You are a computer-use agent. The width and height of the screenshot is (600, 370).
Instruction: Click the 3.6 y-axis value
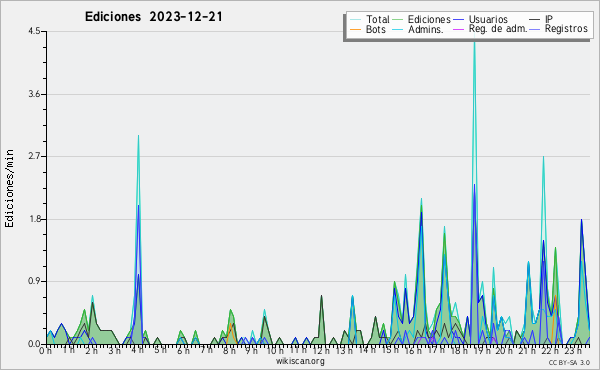click(34, 94)
